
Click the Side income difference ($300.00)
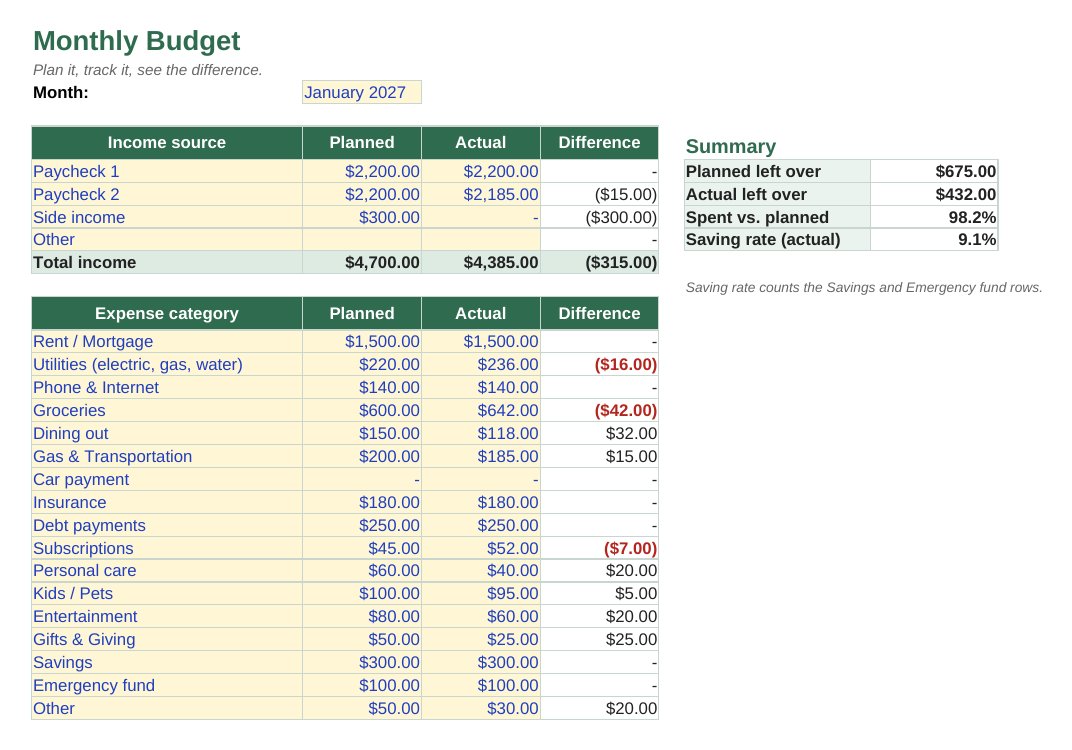[599, 217]
